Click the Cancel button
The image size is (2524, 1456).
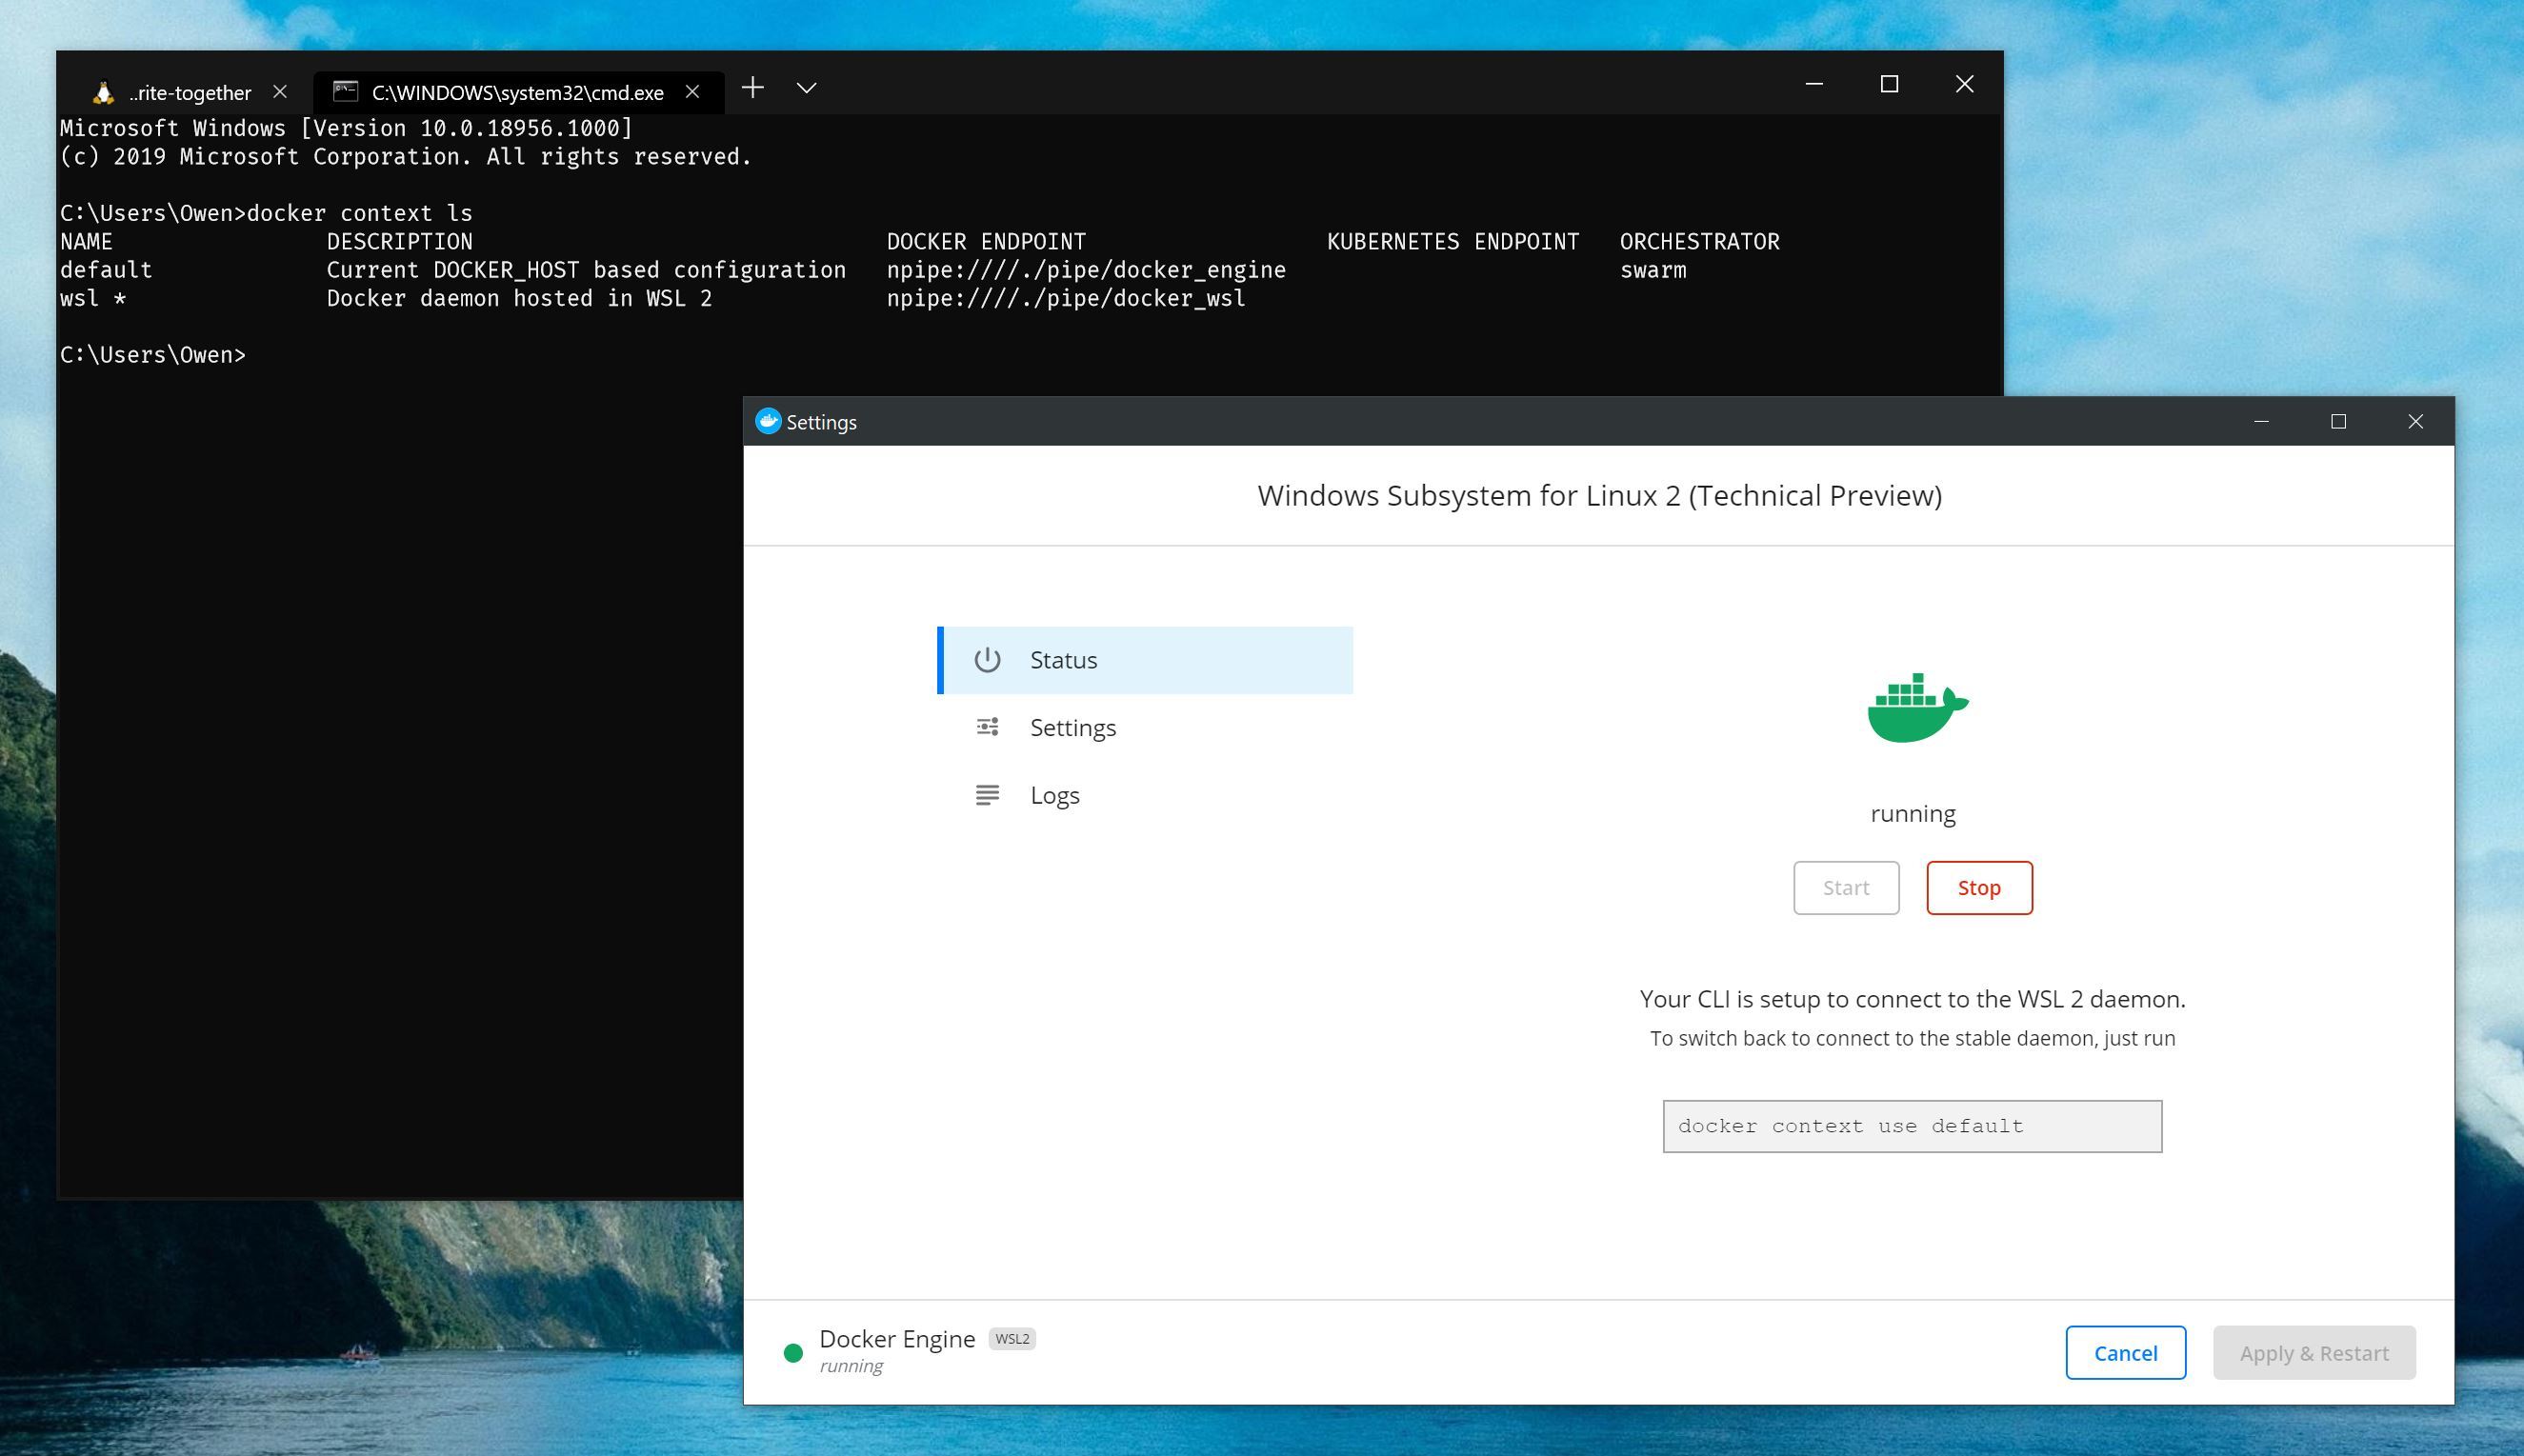(x=2125, y=1353)
